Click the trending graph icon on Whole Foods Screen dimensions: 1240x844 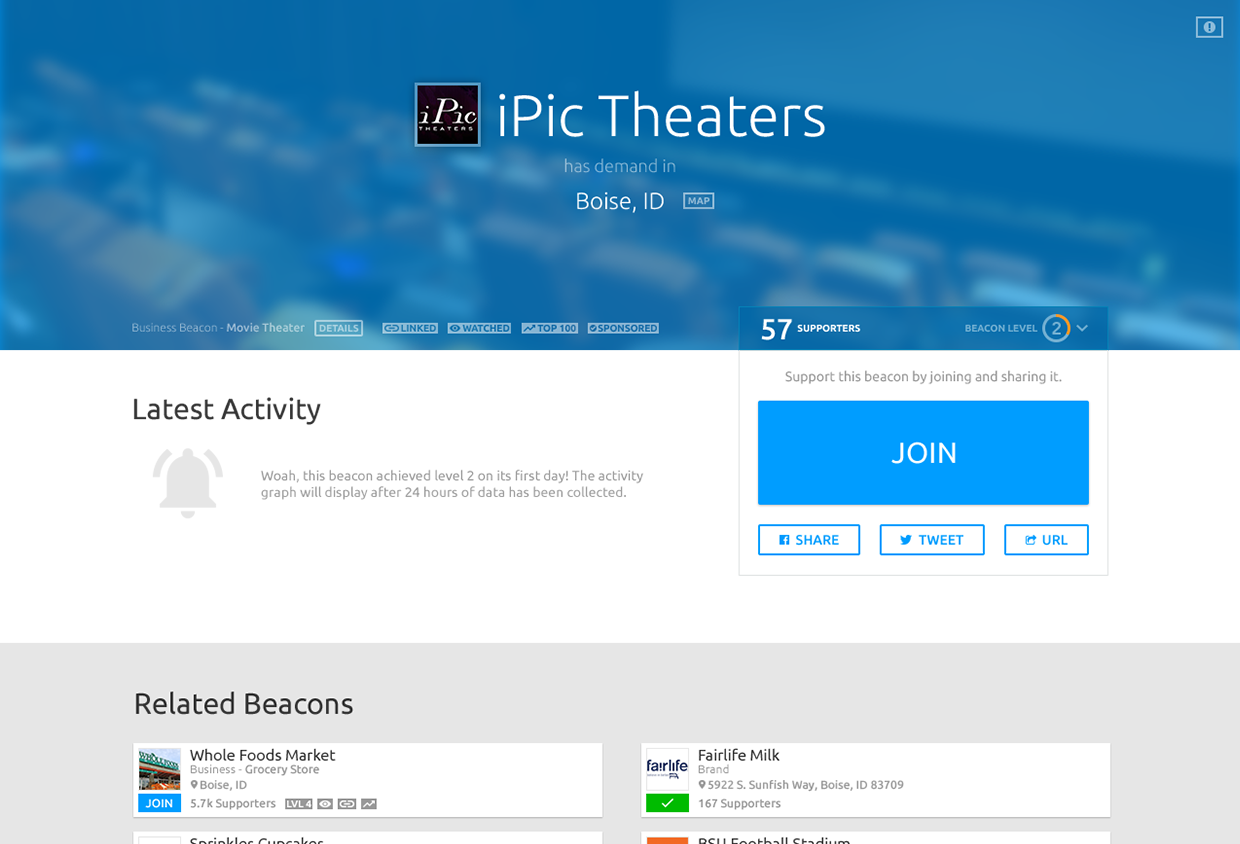(x=369, y=804)
